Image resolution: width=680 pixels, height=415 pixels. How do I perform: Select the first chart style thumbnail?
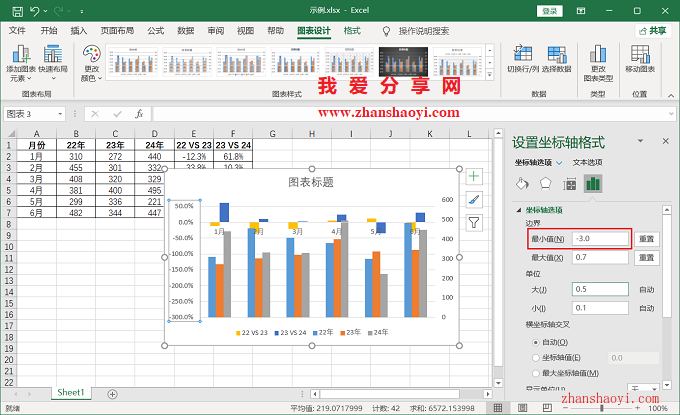tap(132, 62)
